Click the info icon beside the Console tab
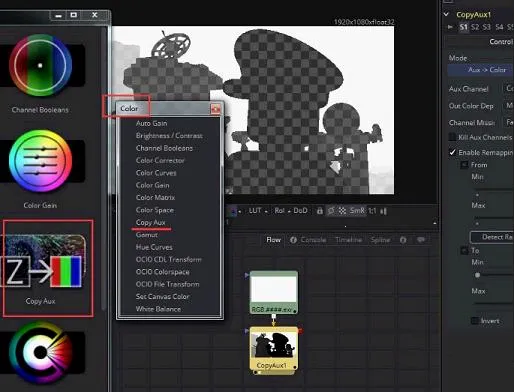This screenshot has width=514, height=392. coord(293,240)
